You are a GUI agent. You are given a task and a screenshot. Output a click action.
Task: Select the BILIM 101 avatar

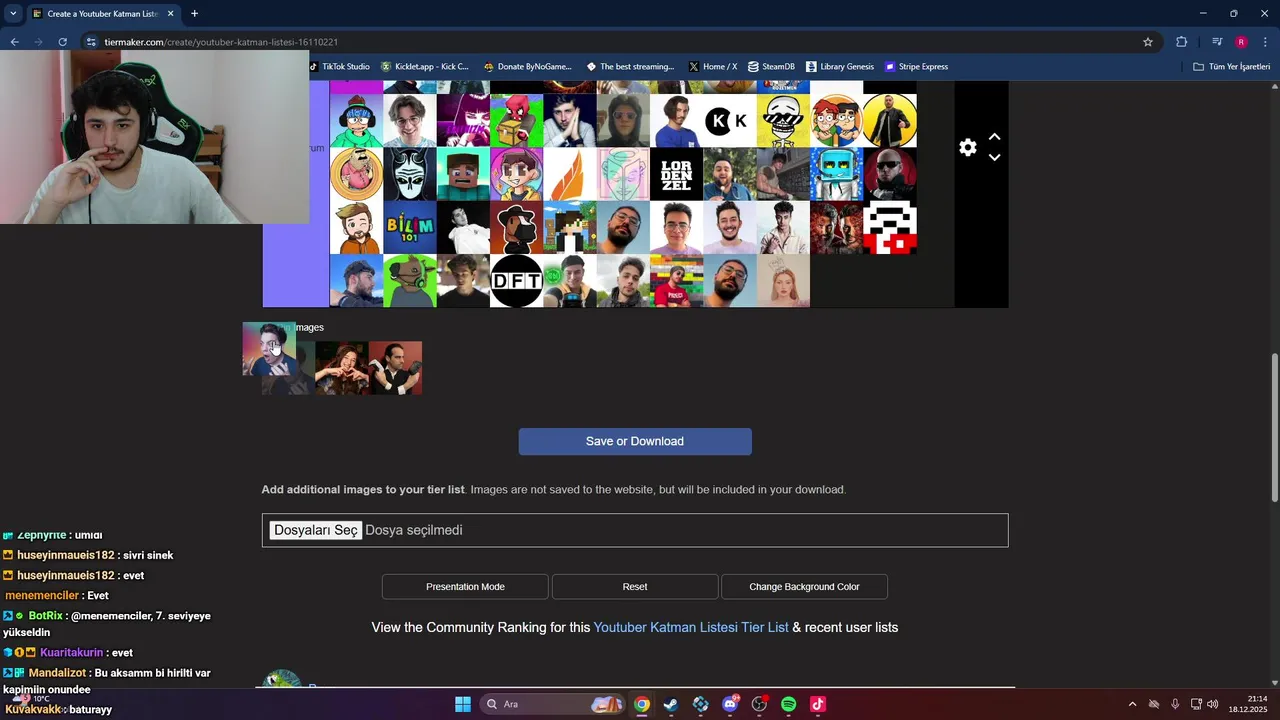[x=410, y=227]
